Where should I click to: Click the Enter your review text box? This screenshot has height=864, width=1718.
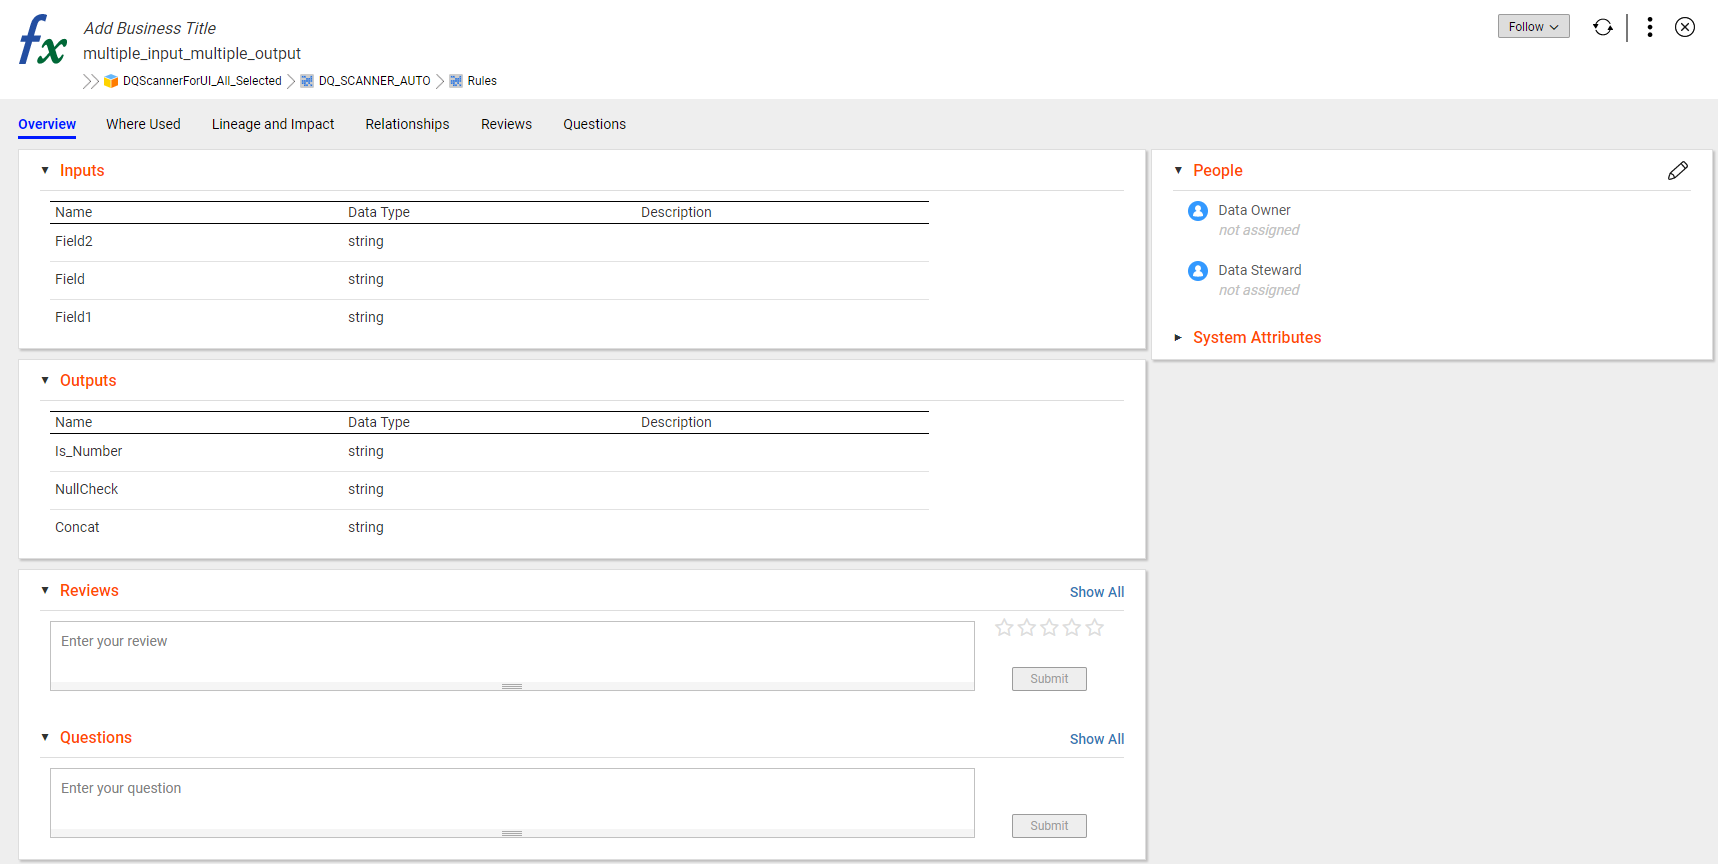512,652
